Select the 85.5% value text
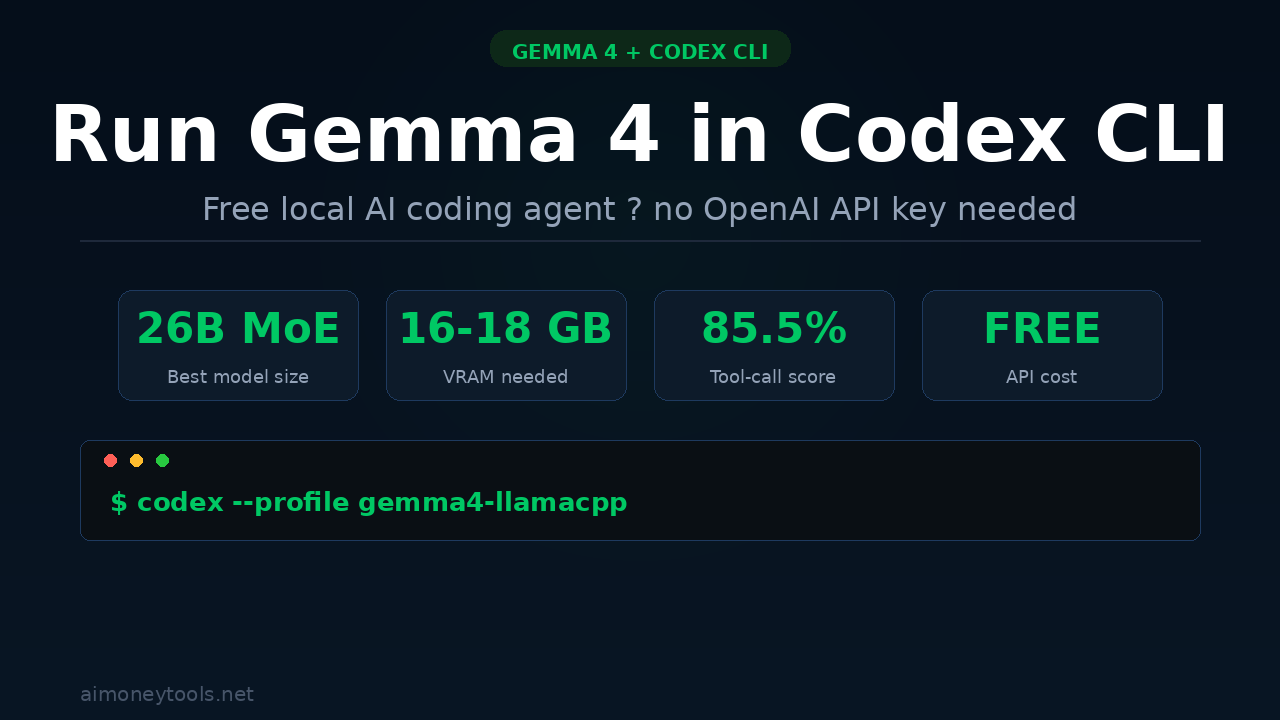Image resolution: width=1280 pixels, height=720 pixels. [774, 329]
